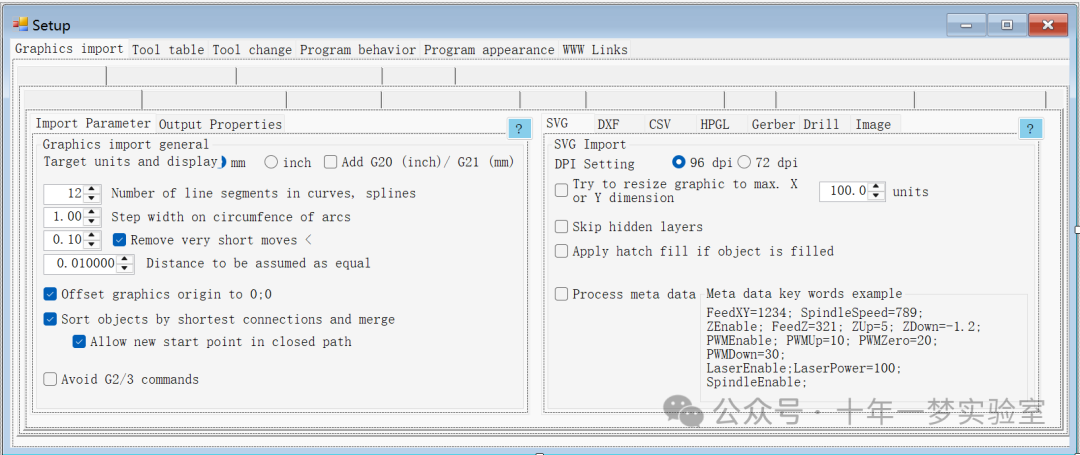Select the Image format tab
Image resolution: width=1080 pixels, height=455 pixels.
(x=873, y=124)
